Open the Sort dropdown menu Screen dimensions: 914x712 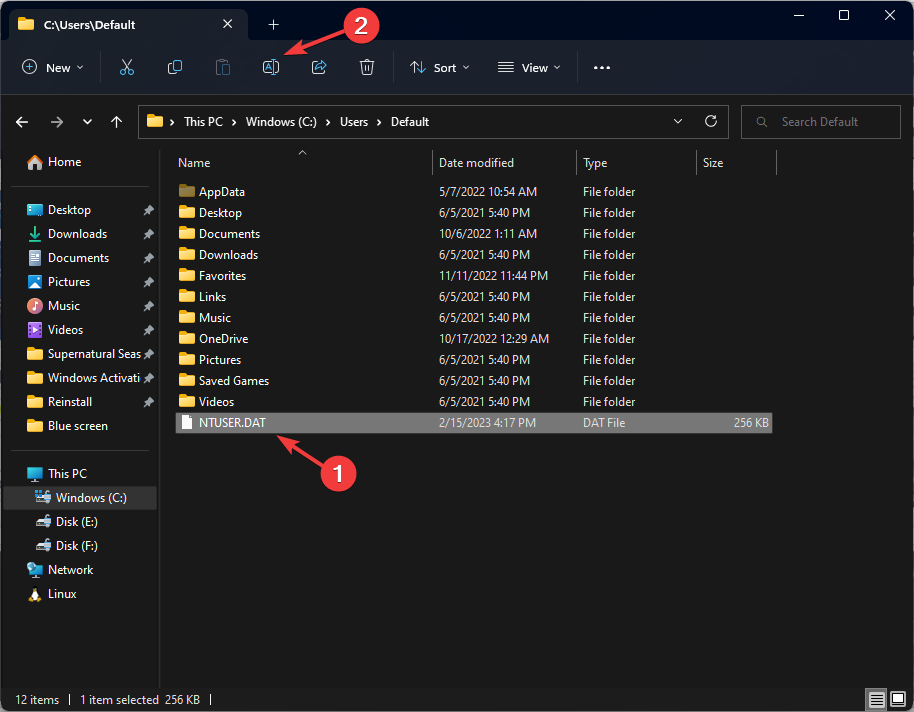pos(440,68)
